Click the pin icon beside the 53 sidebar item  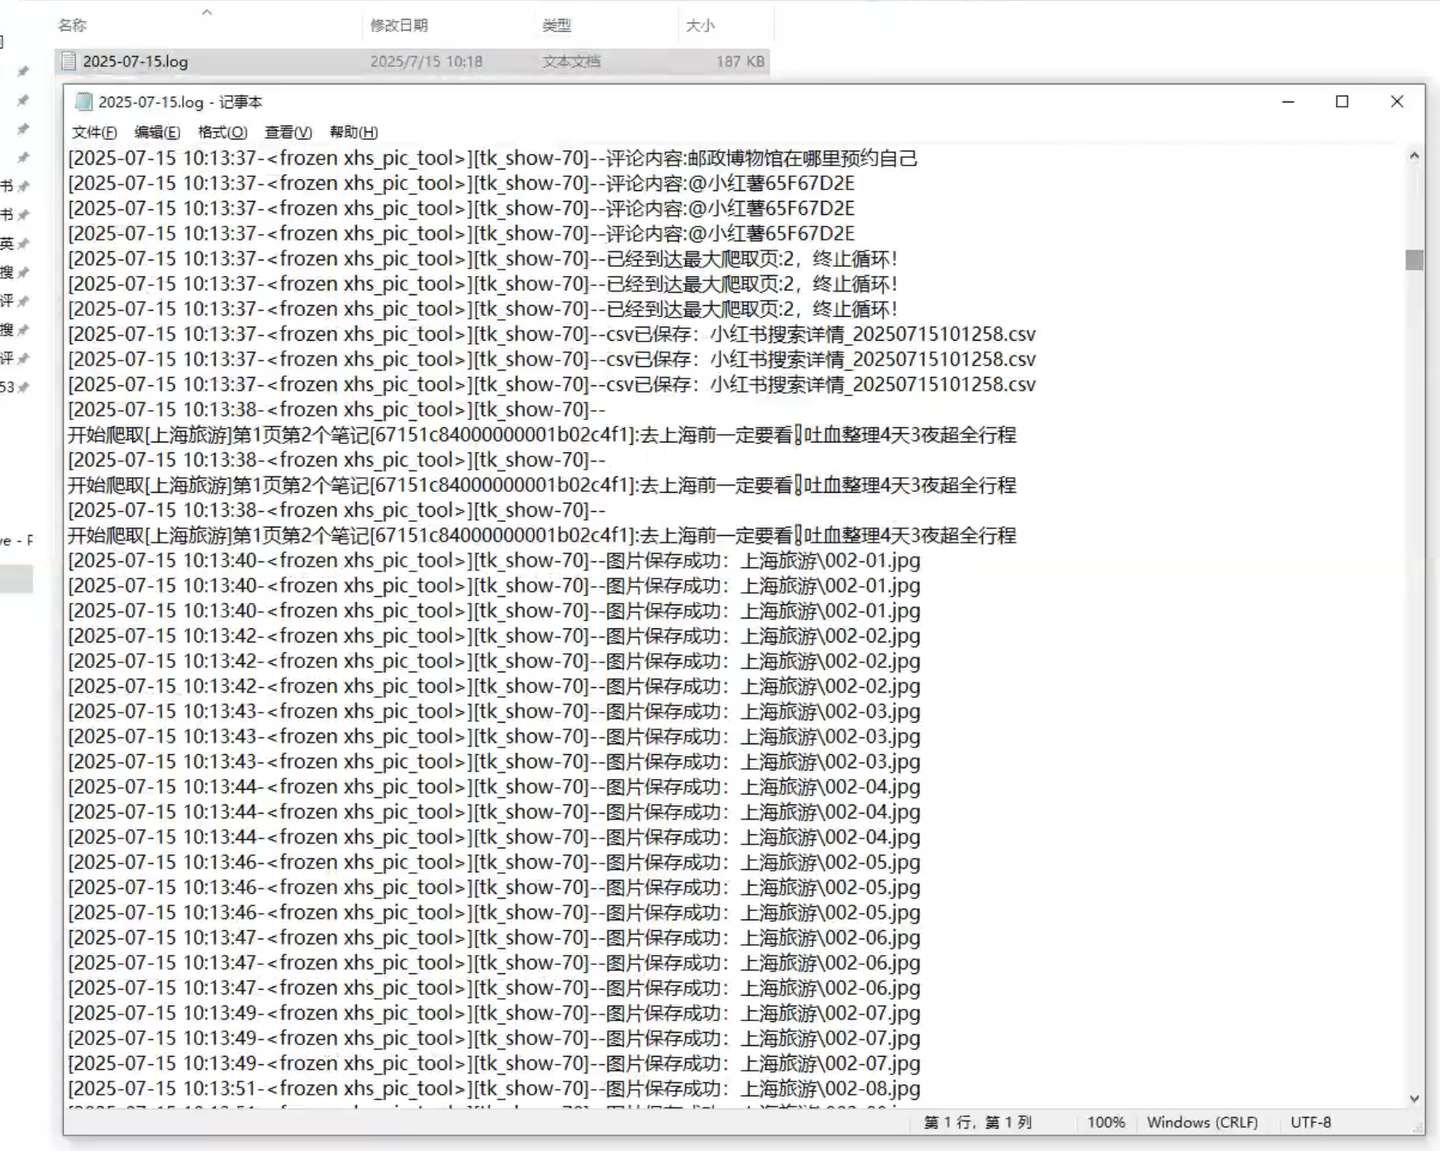coord(23,388)
